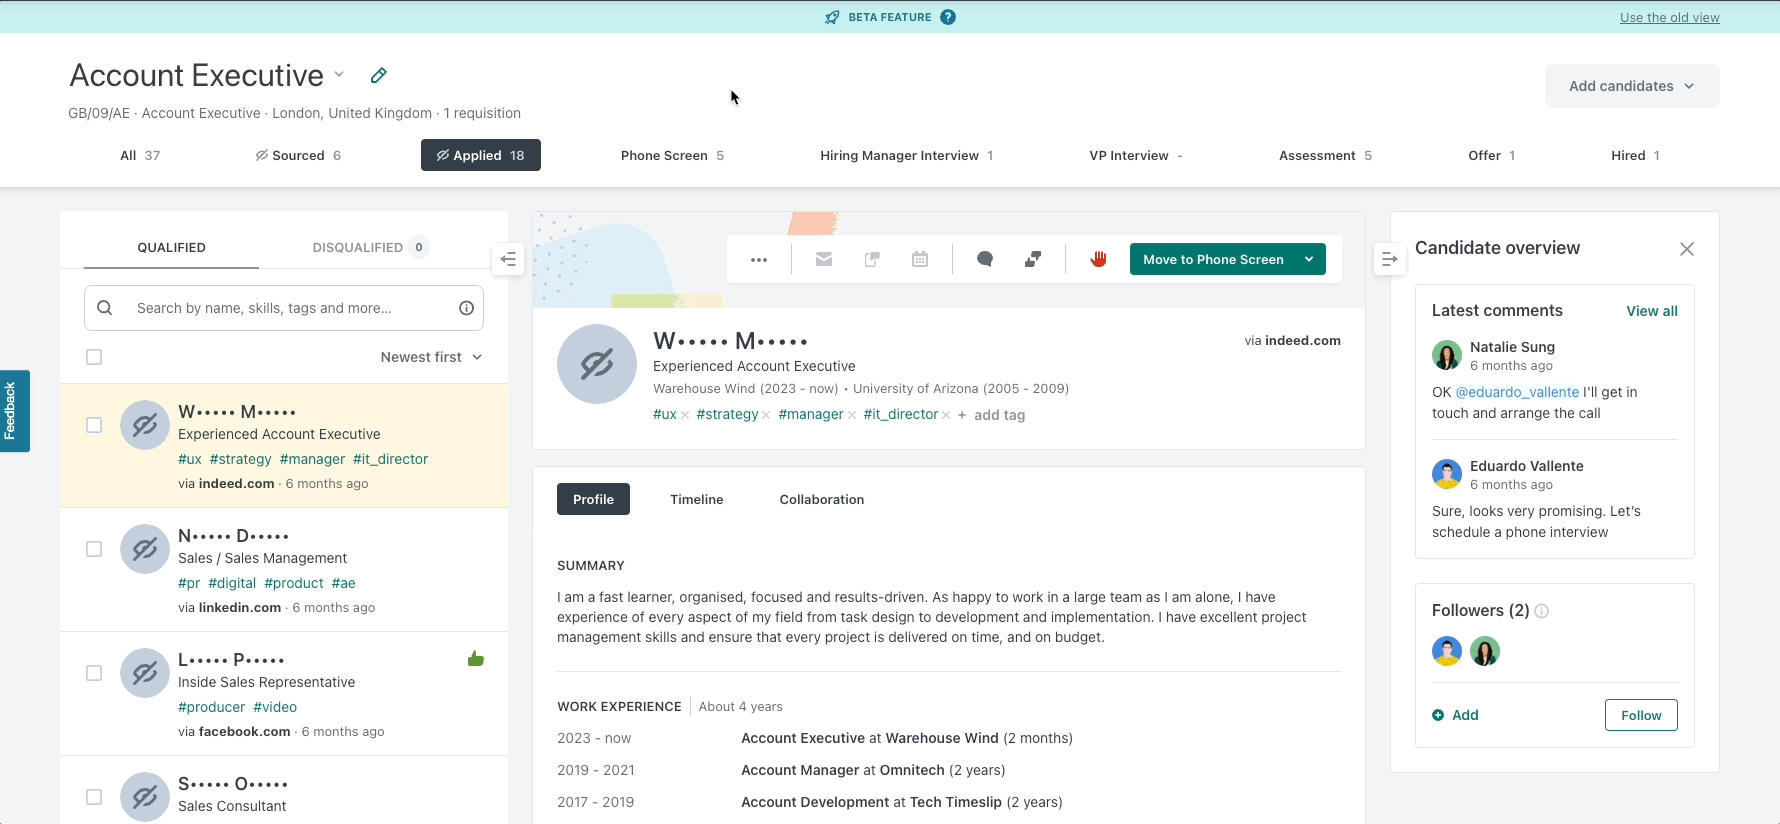Expand the Add candidates dropdown
Viewport: 1780px width, 824px height.
point(1632,86)
